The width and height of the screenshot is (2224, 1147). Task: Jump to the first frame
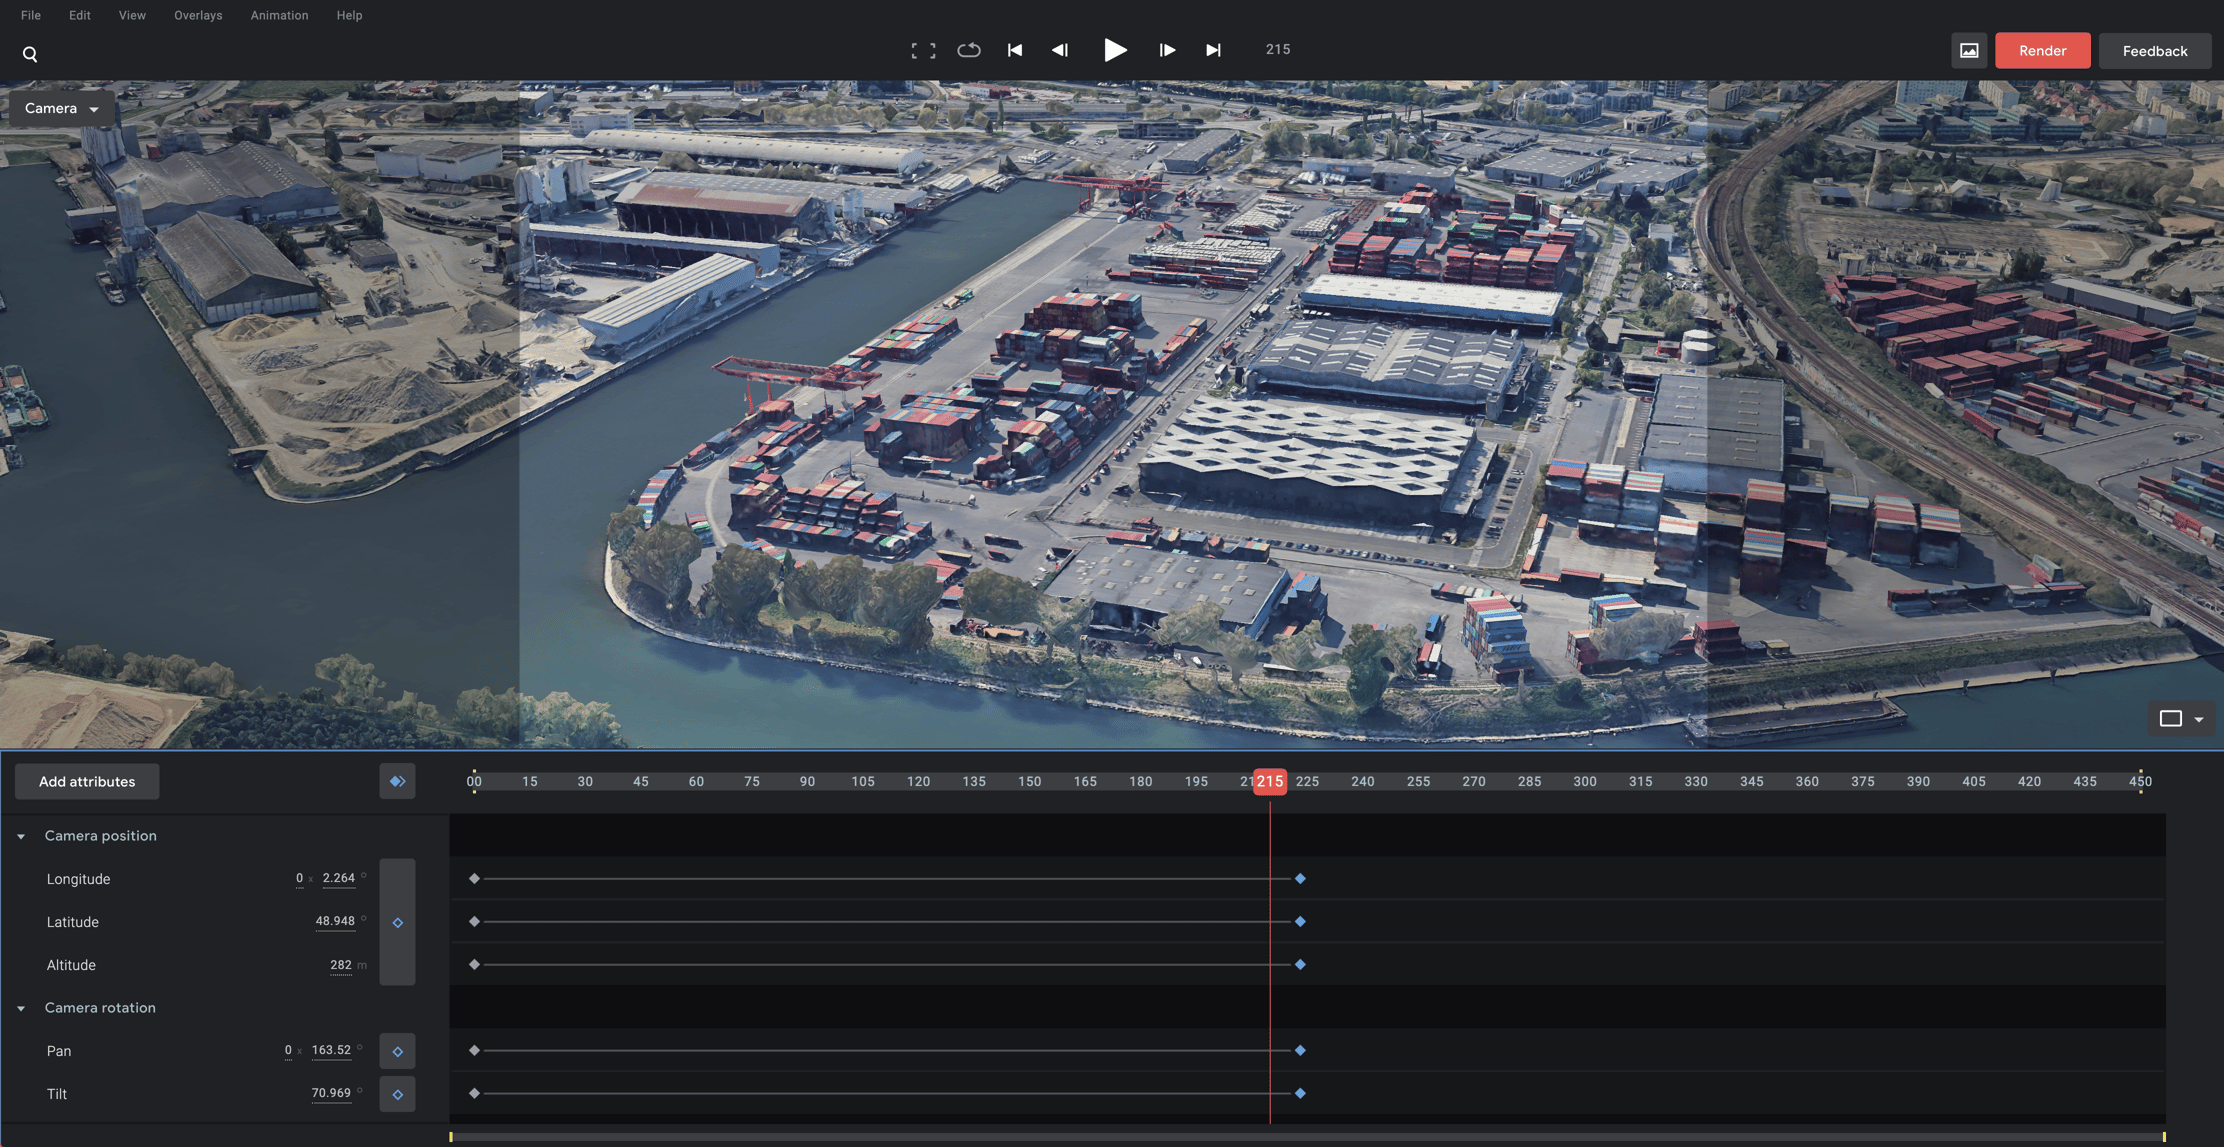click(x=1014, y=49)
